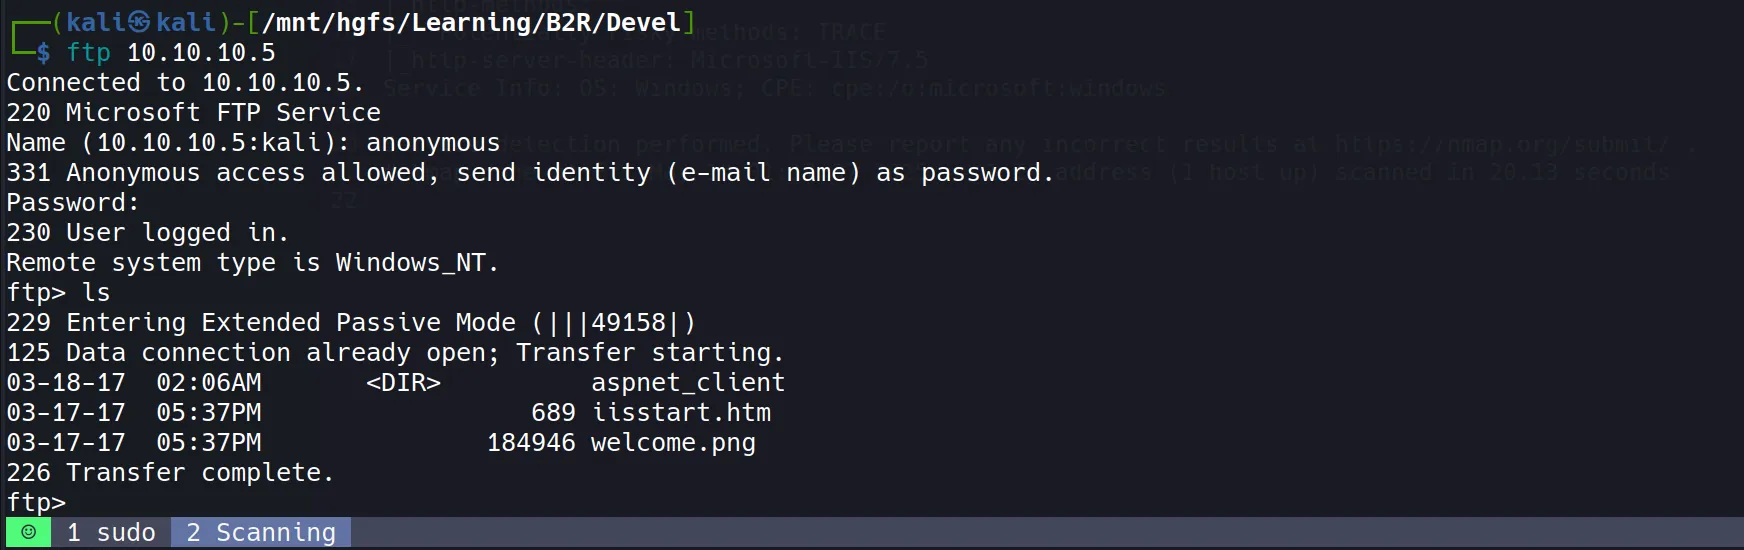The width and height of the screenshot is (1744, 550).
Task: Click the "anonymous" username text
Action: coord(433,142)
